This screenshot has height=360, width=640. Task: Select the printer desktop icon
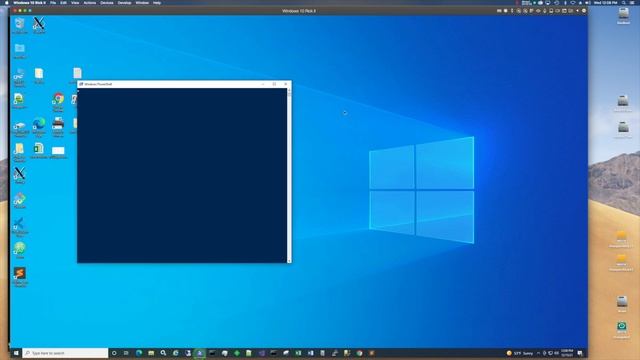[x=58, y=127]
